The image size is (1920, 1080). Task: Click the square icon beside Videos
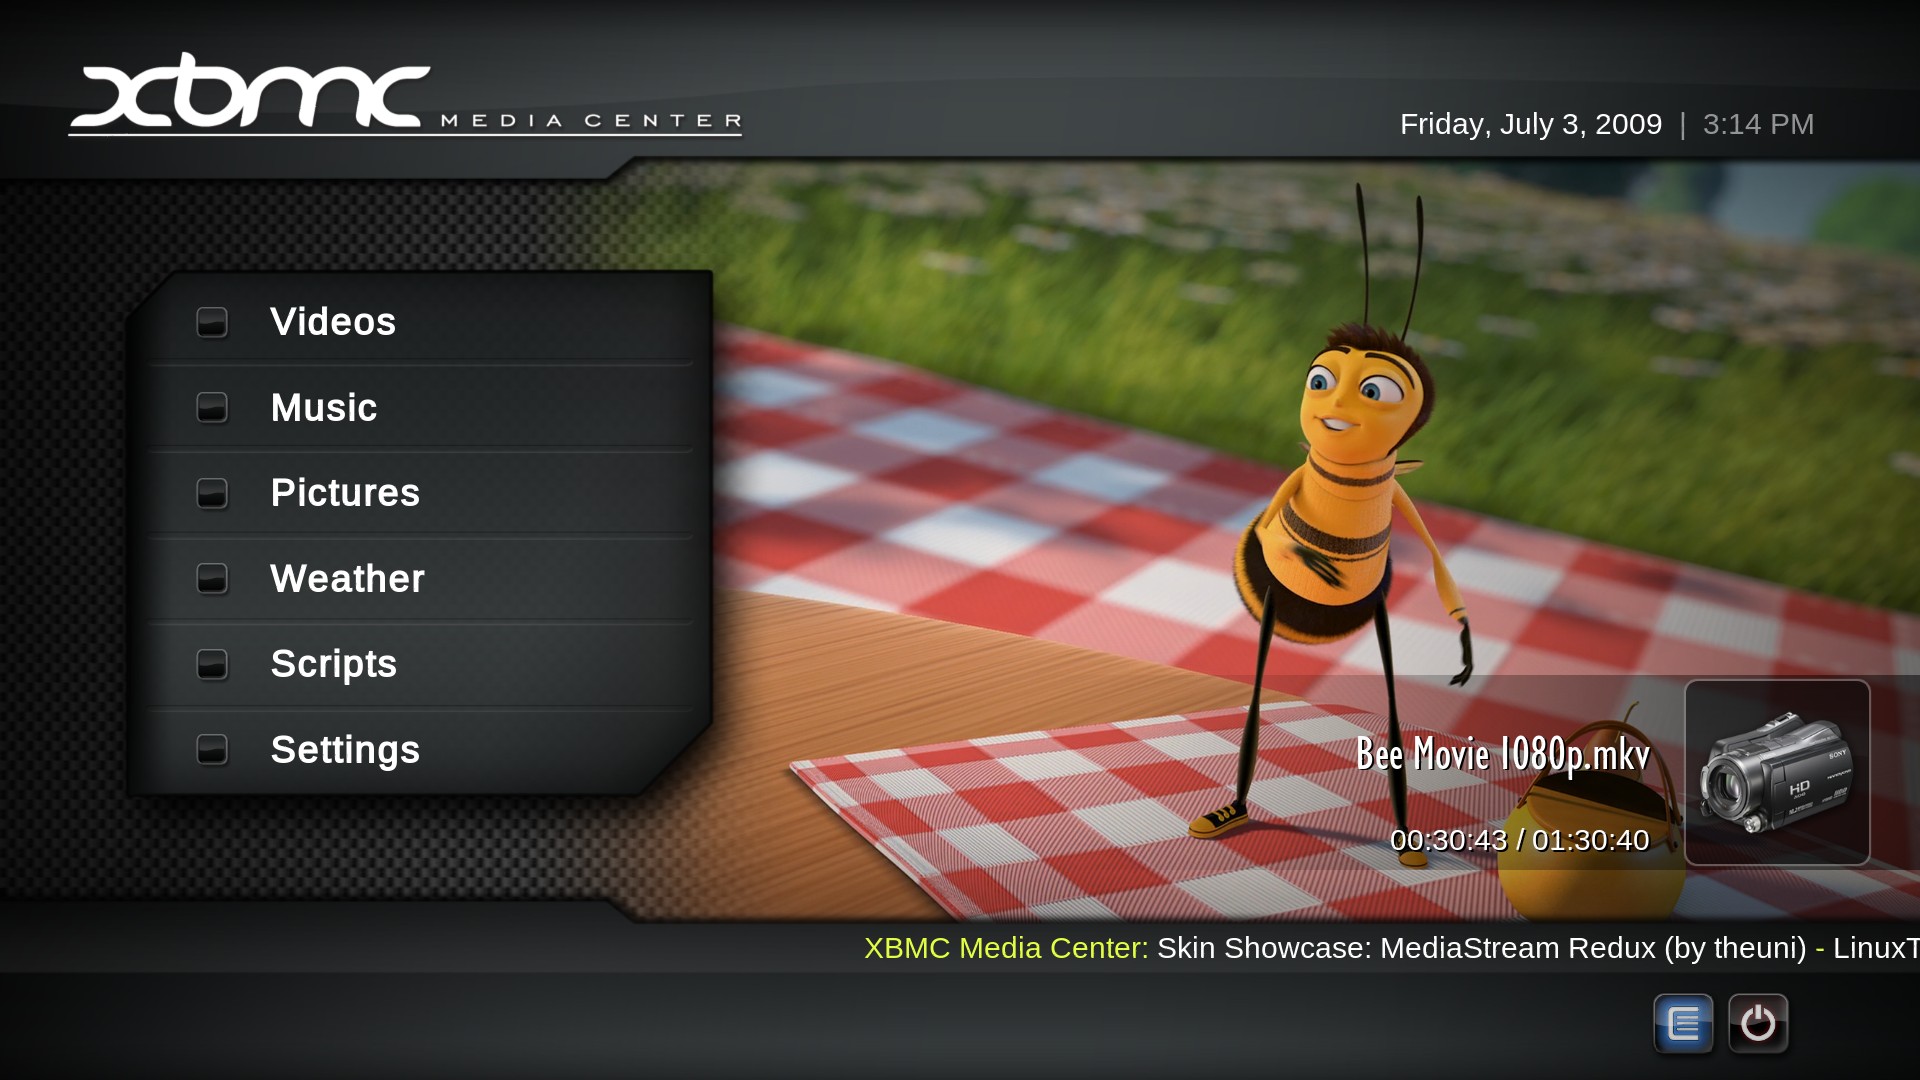click(x=212, y=322)
